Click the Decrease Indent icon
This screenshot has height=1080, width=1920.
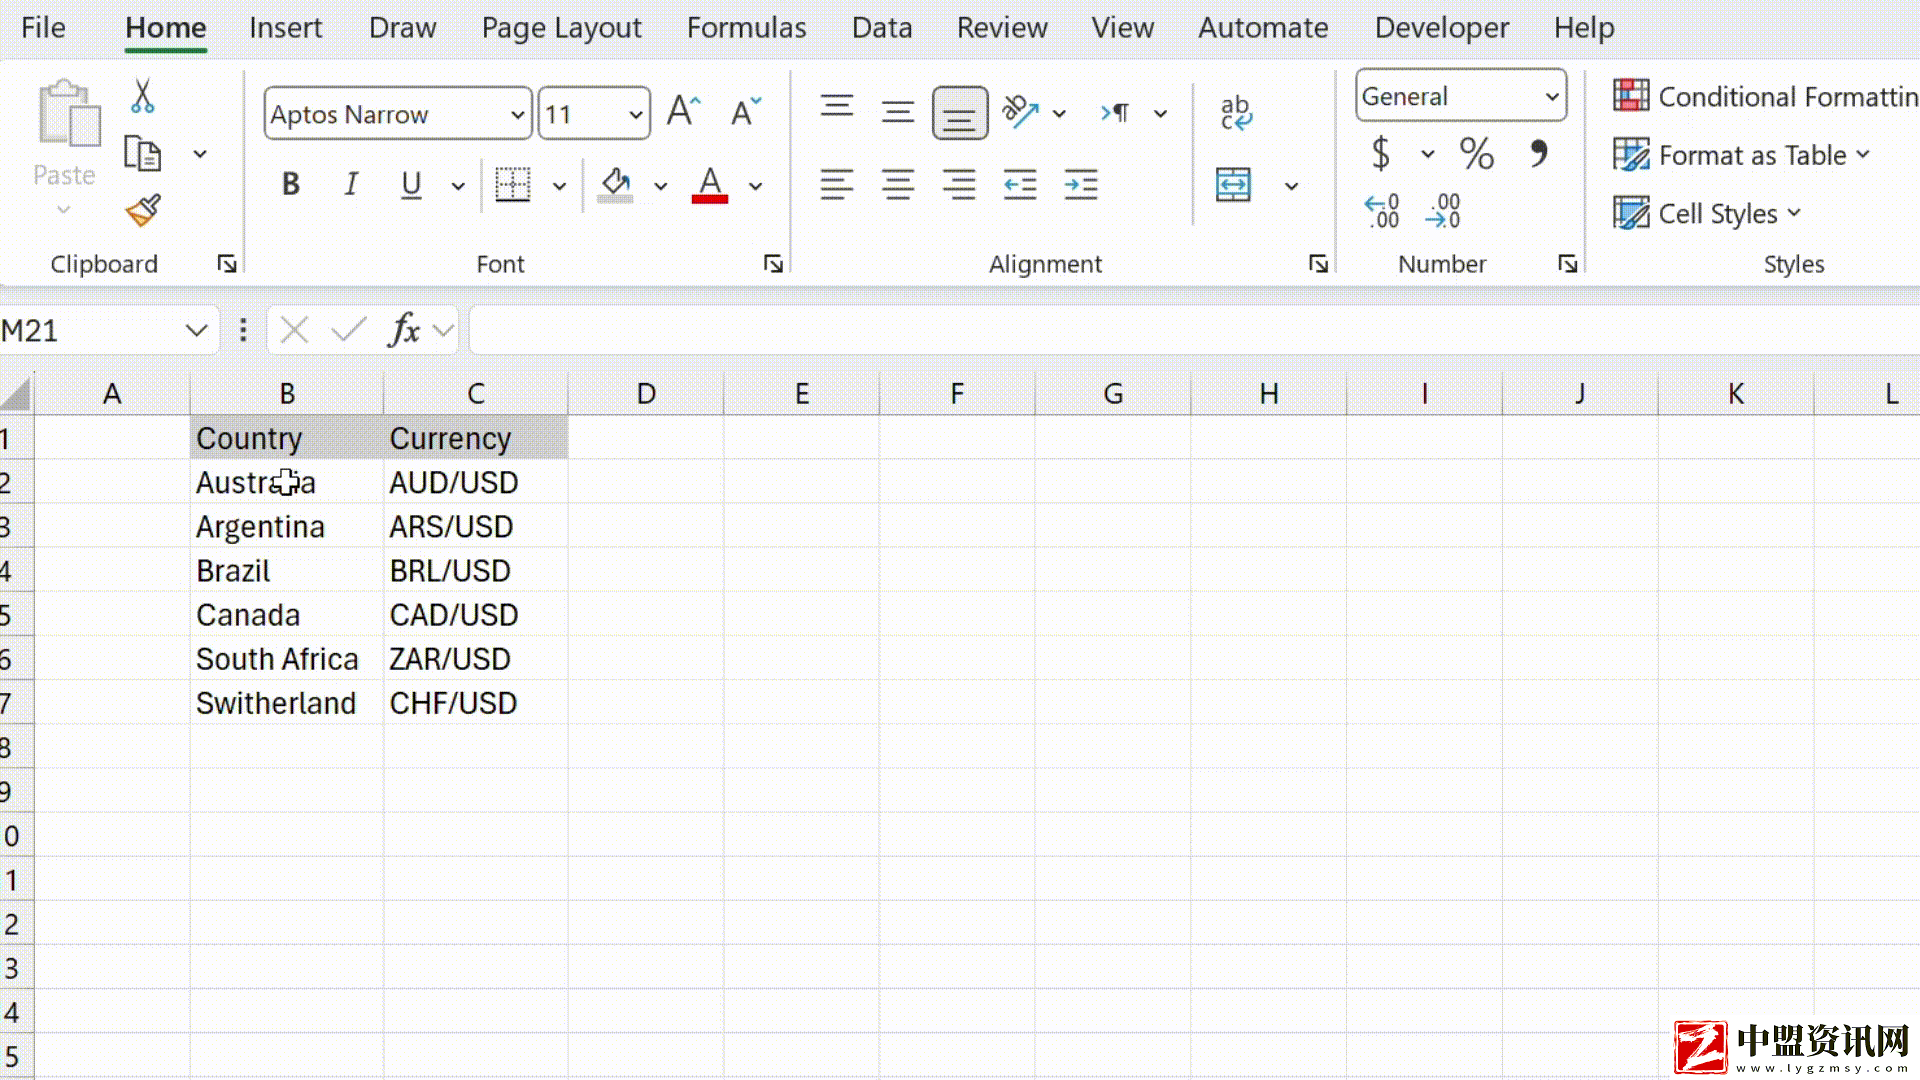coord(1020,185)
